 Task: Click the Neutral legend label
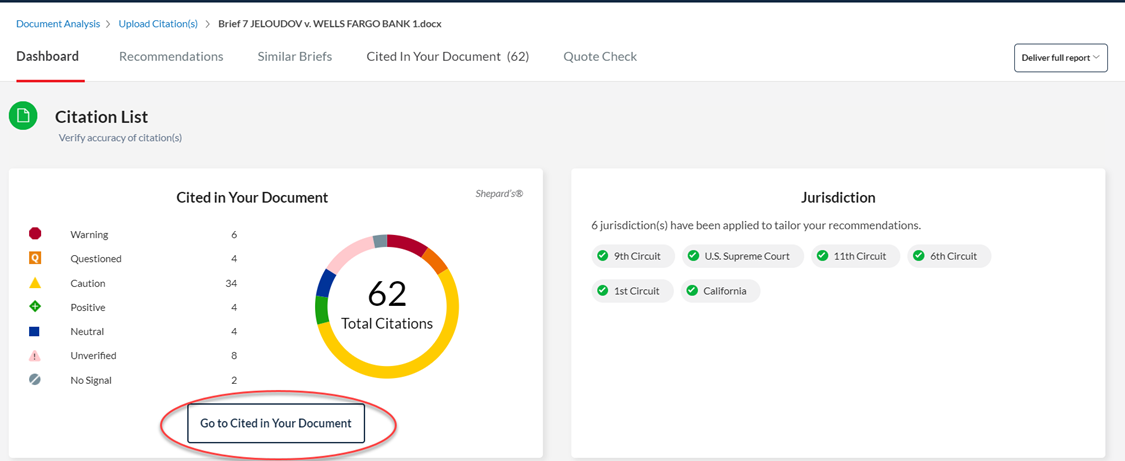87,332
